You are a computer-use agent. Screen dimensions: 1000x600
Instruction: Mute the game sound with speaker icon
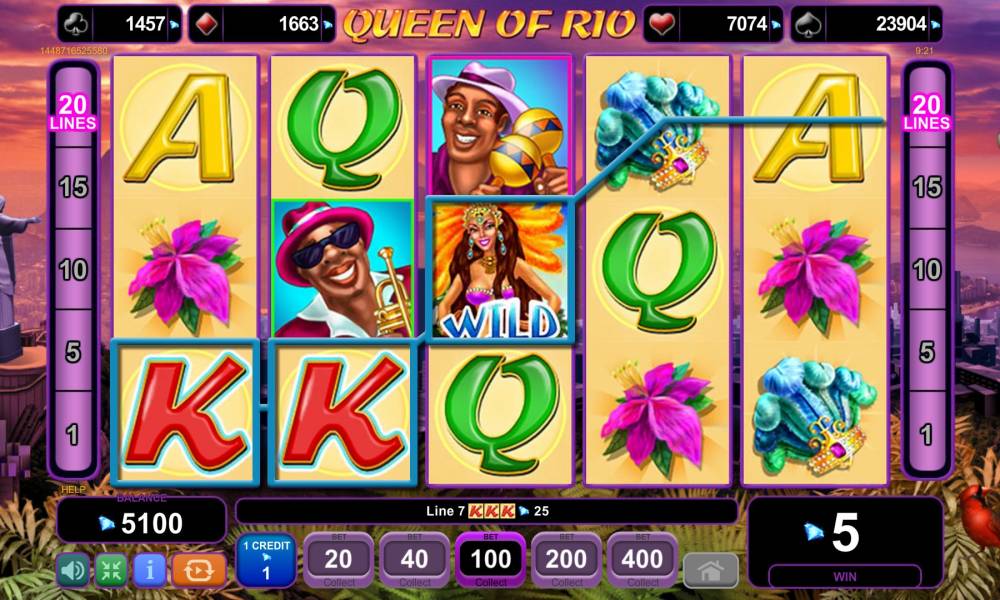click(x=73, y=570)
